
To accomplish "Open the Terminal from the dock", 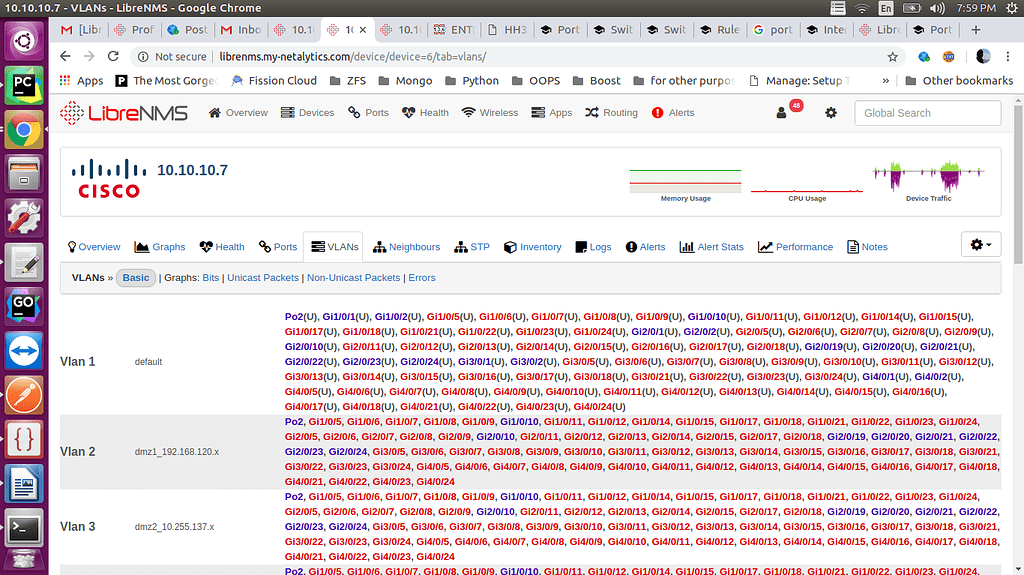I will pos(23,526).
